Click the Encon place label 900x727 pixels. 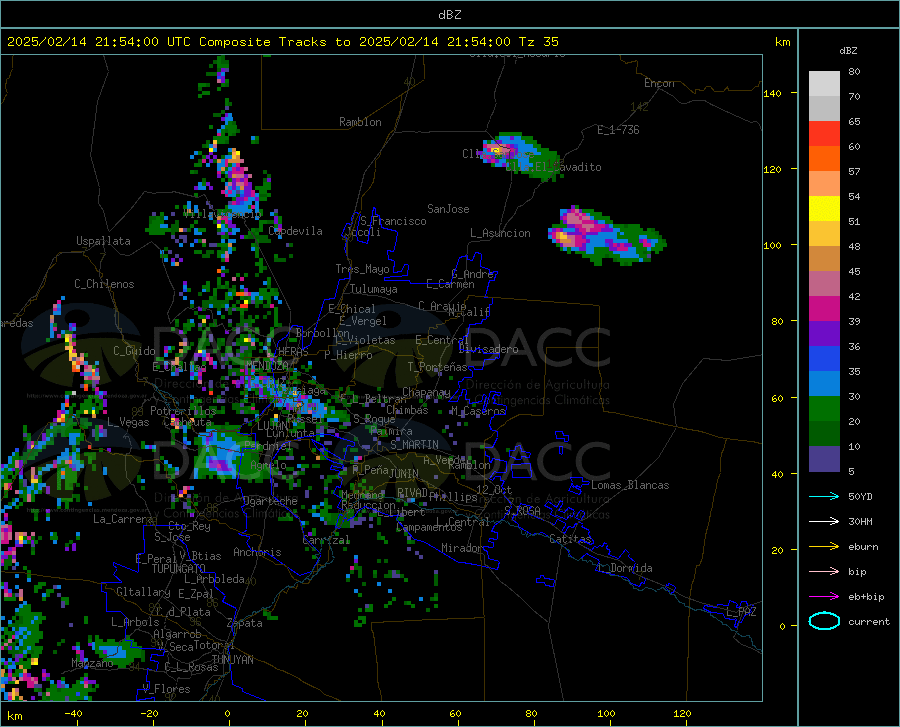coord(659,83)
